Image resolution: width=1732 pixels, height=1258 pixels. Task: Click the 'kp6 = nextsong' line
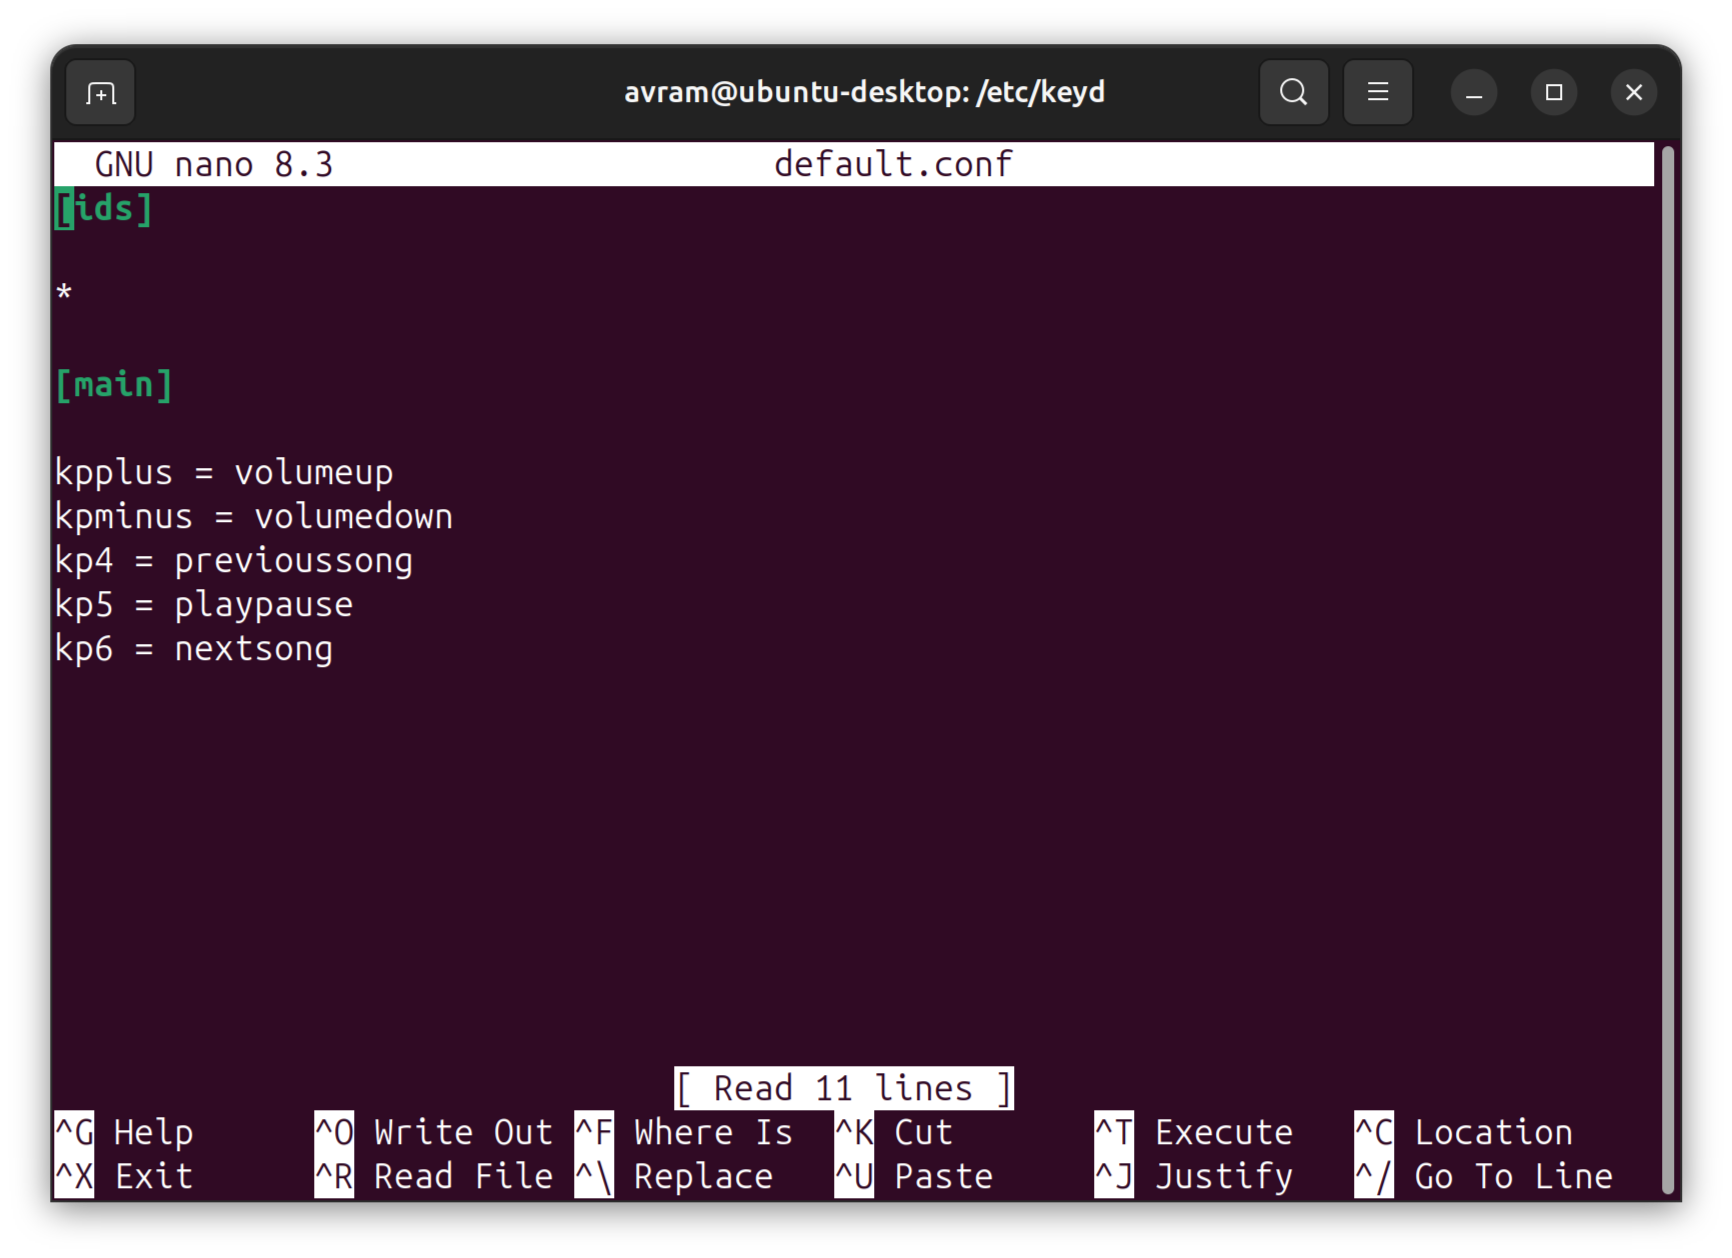194,648
